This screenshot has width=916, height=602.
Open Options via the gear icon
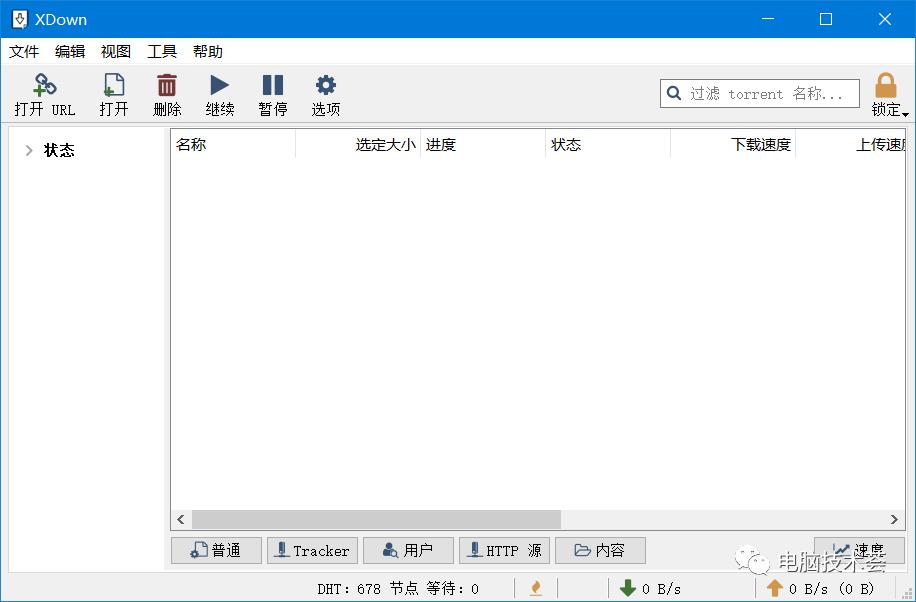click(x=325, y=85)
